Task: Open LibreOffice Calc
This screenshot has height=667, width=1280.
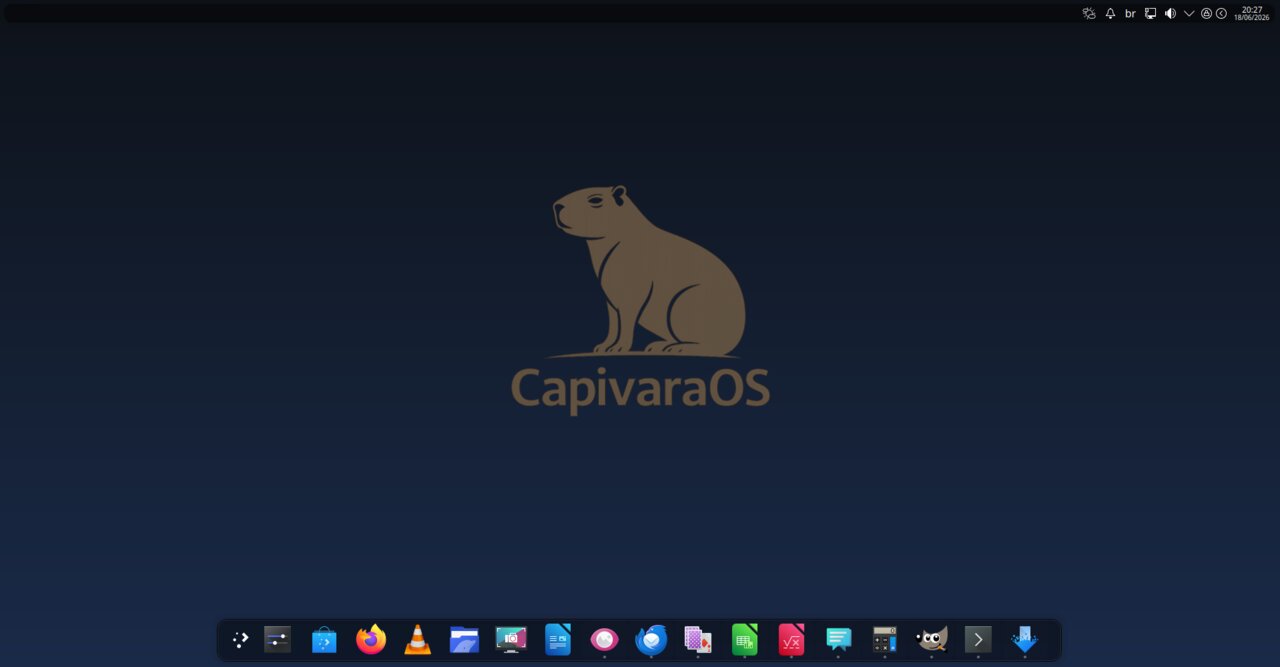Action: (x=745, y=640)
